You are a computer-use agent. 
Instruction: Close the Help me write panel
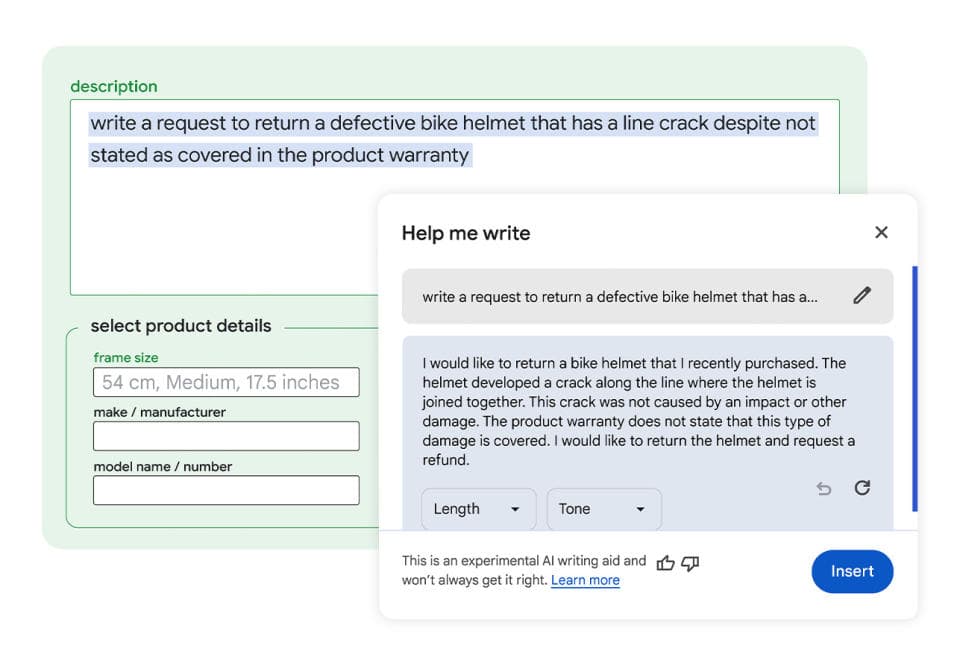point(881,232)
